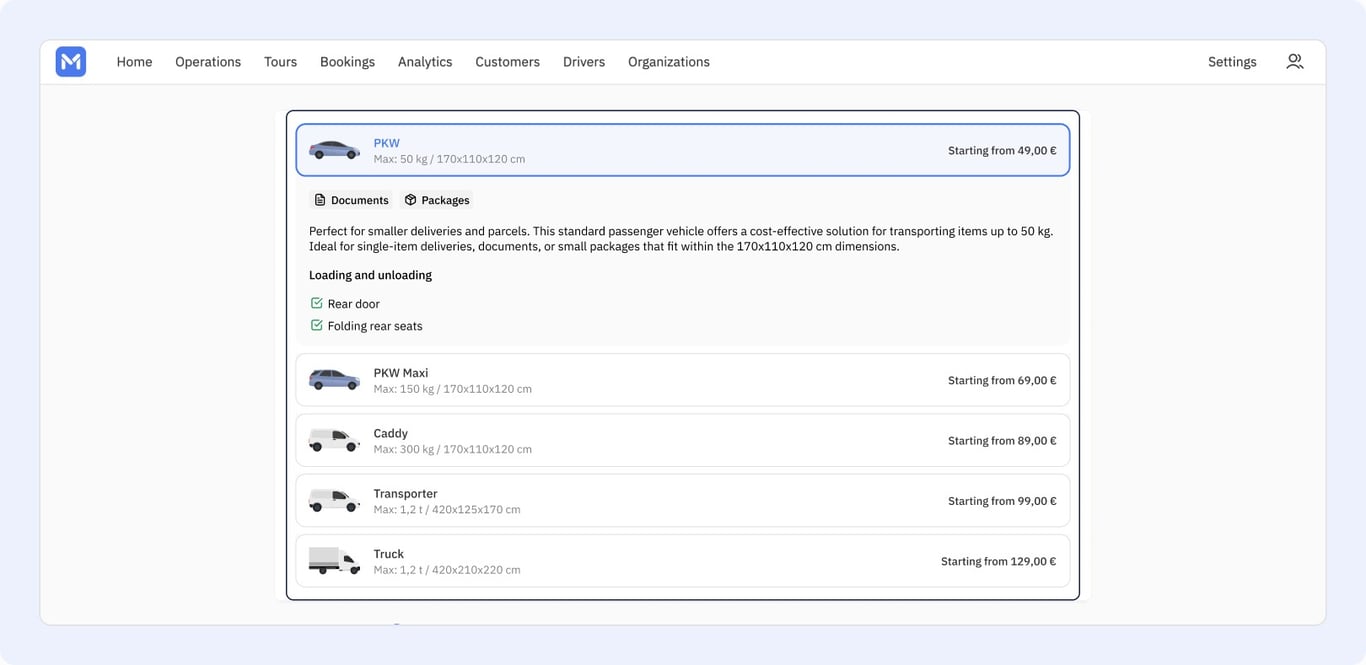Click 'Max: 1,2 t / 420x125x170 cm' text

[x=447, y=509]
